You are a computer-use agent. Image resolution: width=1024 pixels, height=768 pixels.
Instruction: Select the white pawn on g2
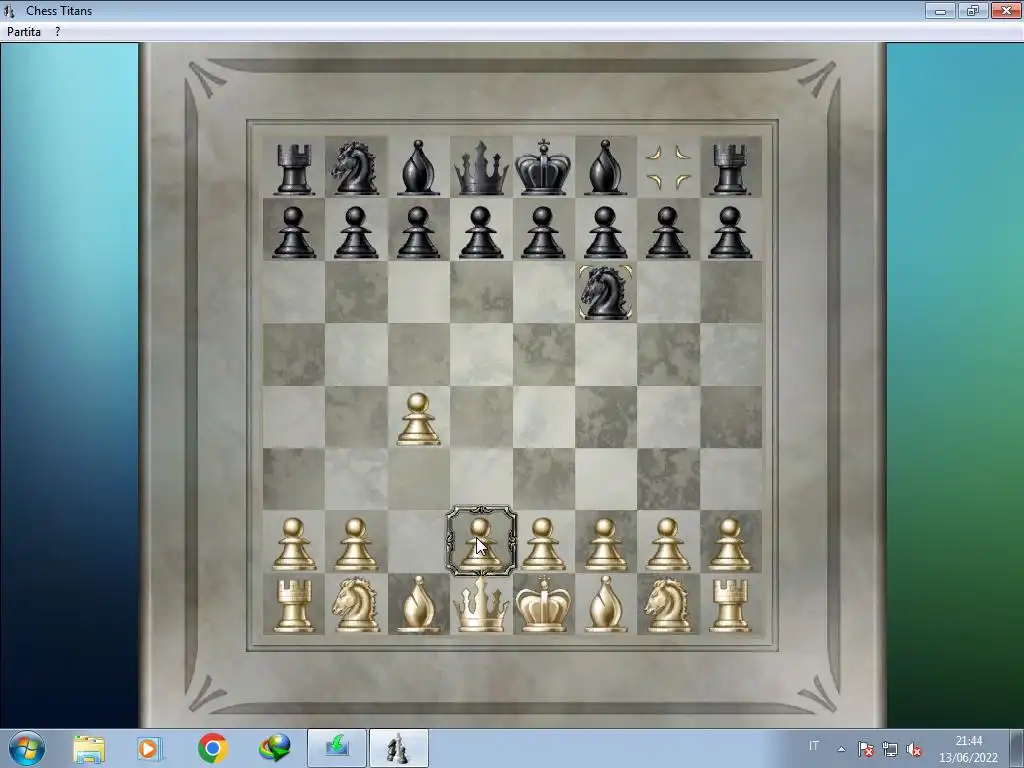tap(667, 544)
